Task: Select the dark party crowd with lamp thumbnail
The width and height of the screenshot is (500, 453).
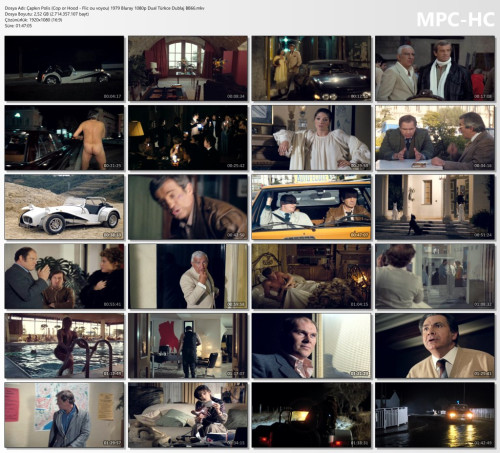Action: pyautogui.click(x=188, y=138)
